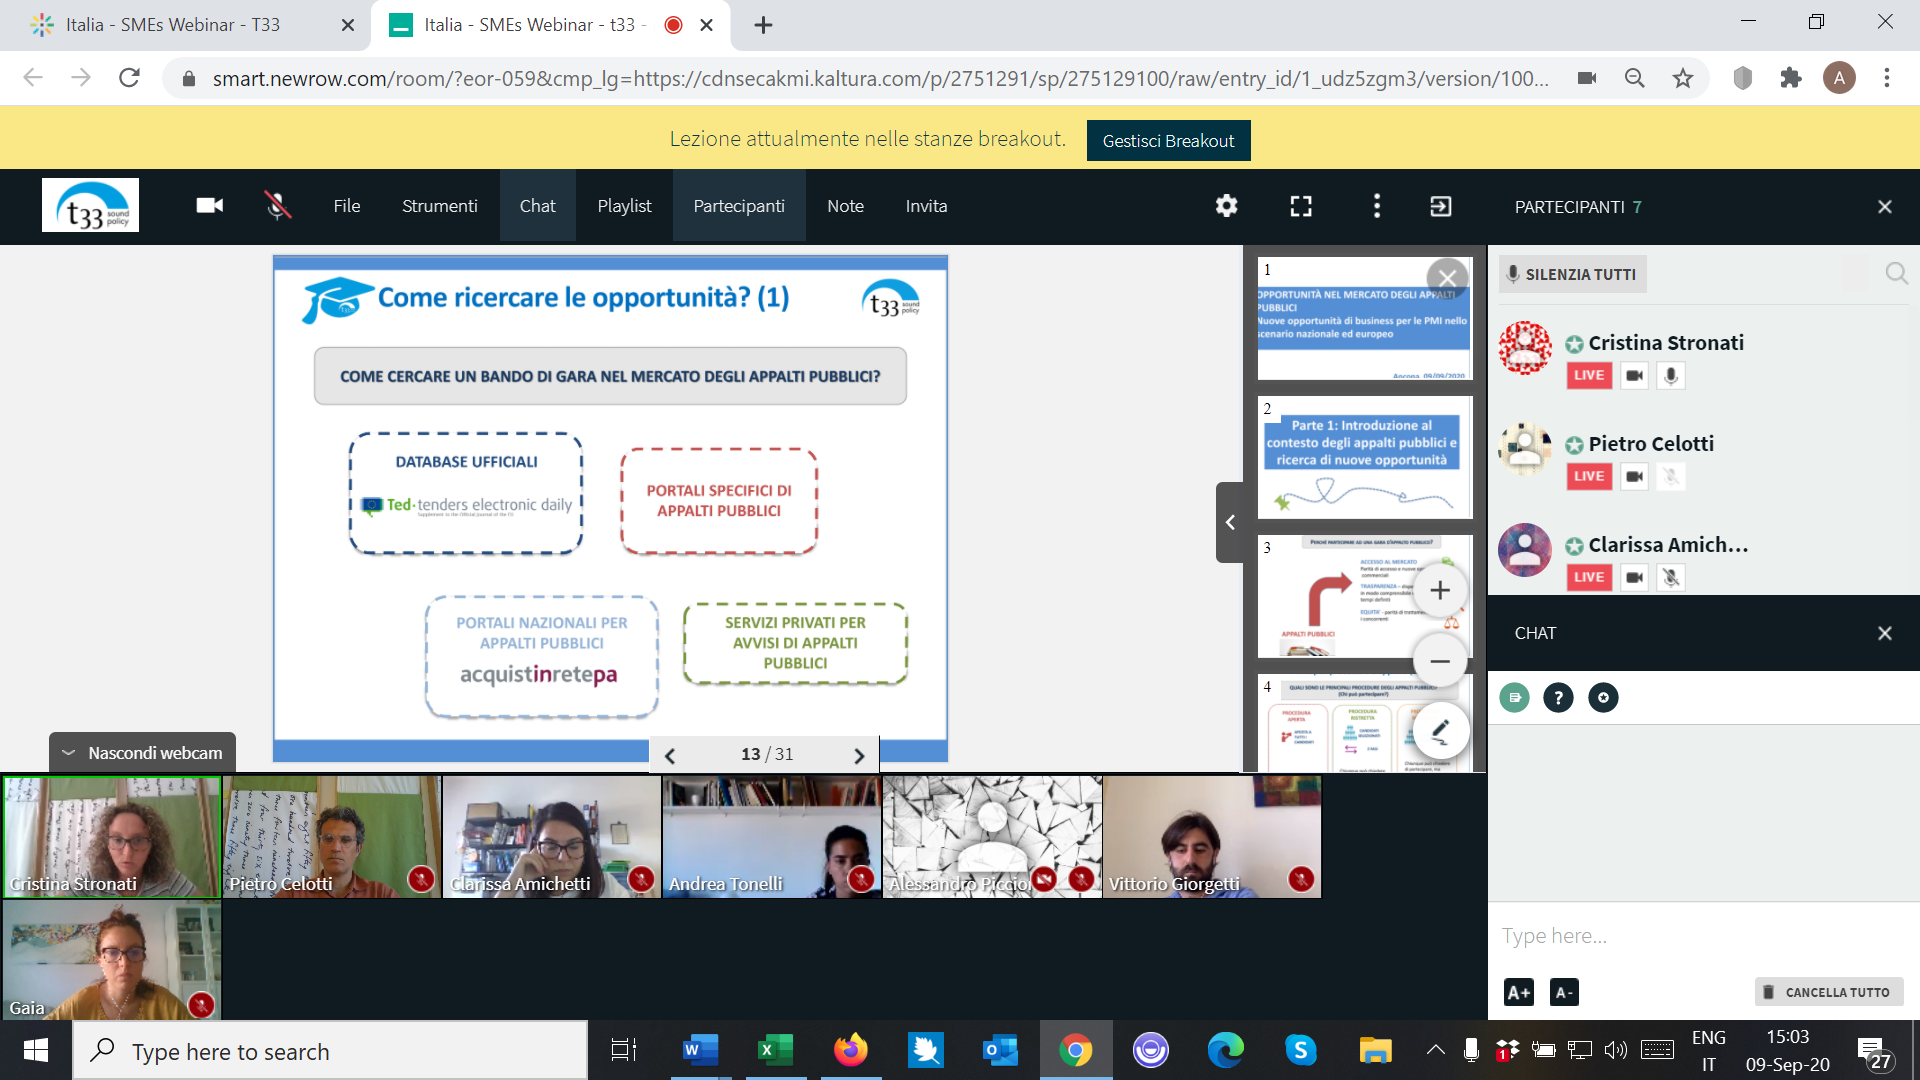Image resolution: width=1920 pixels, height=1080 pixels.
Task: Open slide thumbnail 3
Action: tap(1364, 596)
